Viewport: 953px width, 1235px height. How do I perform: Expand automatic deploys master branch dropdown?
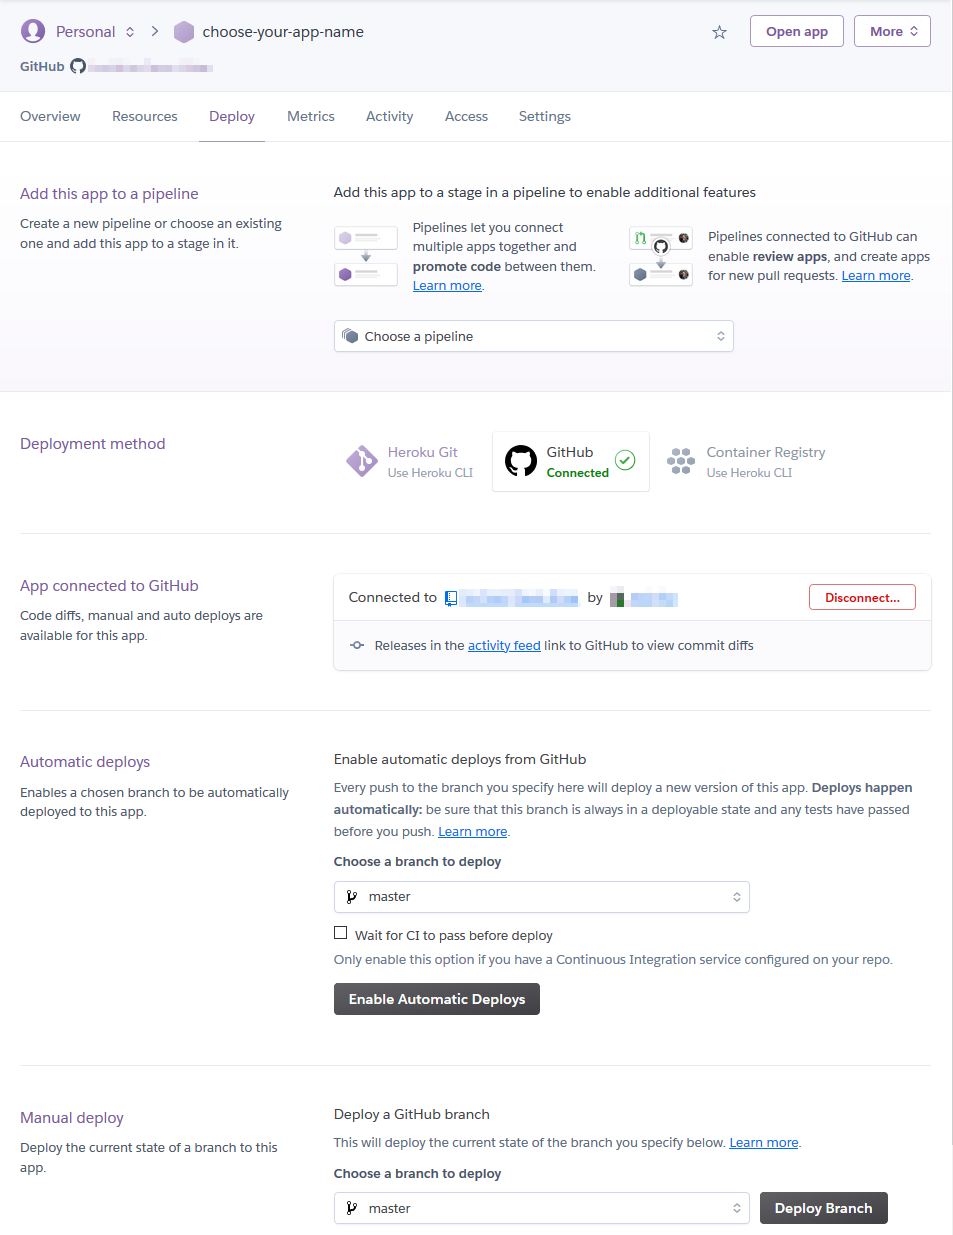(x=542, y=897)
